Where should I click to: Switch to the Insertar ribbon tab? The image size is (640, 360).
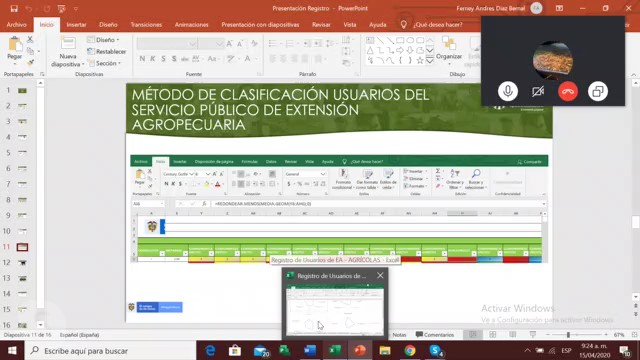point(76,24)
